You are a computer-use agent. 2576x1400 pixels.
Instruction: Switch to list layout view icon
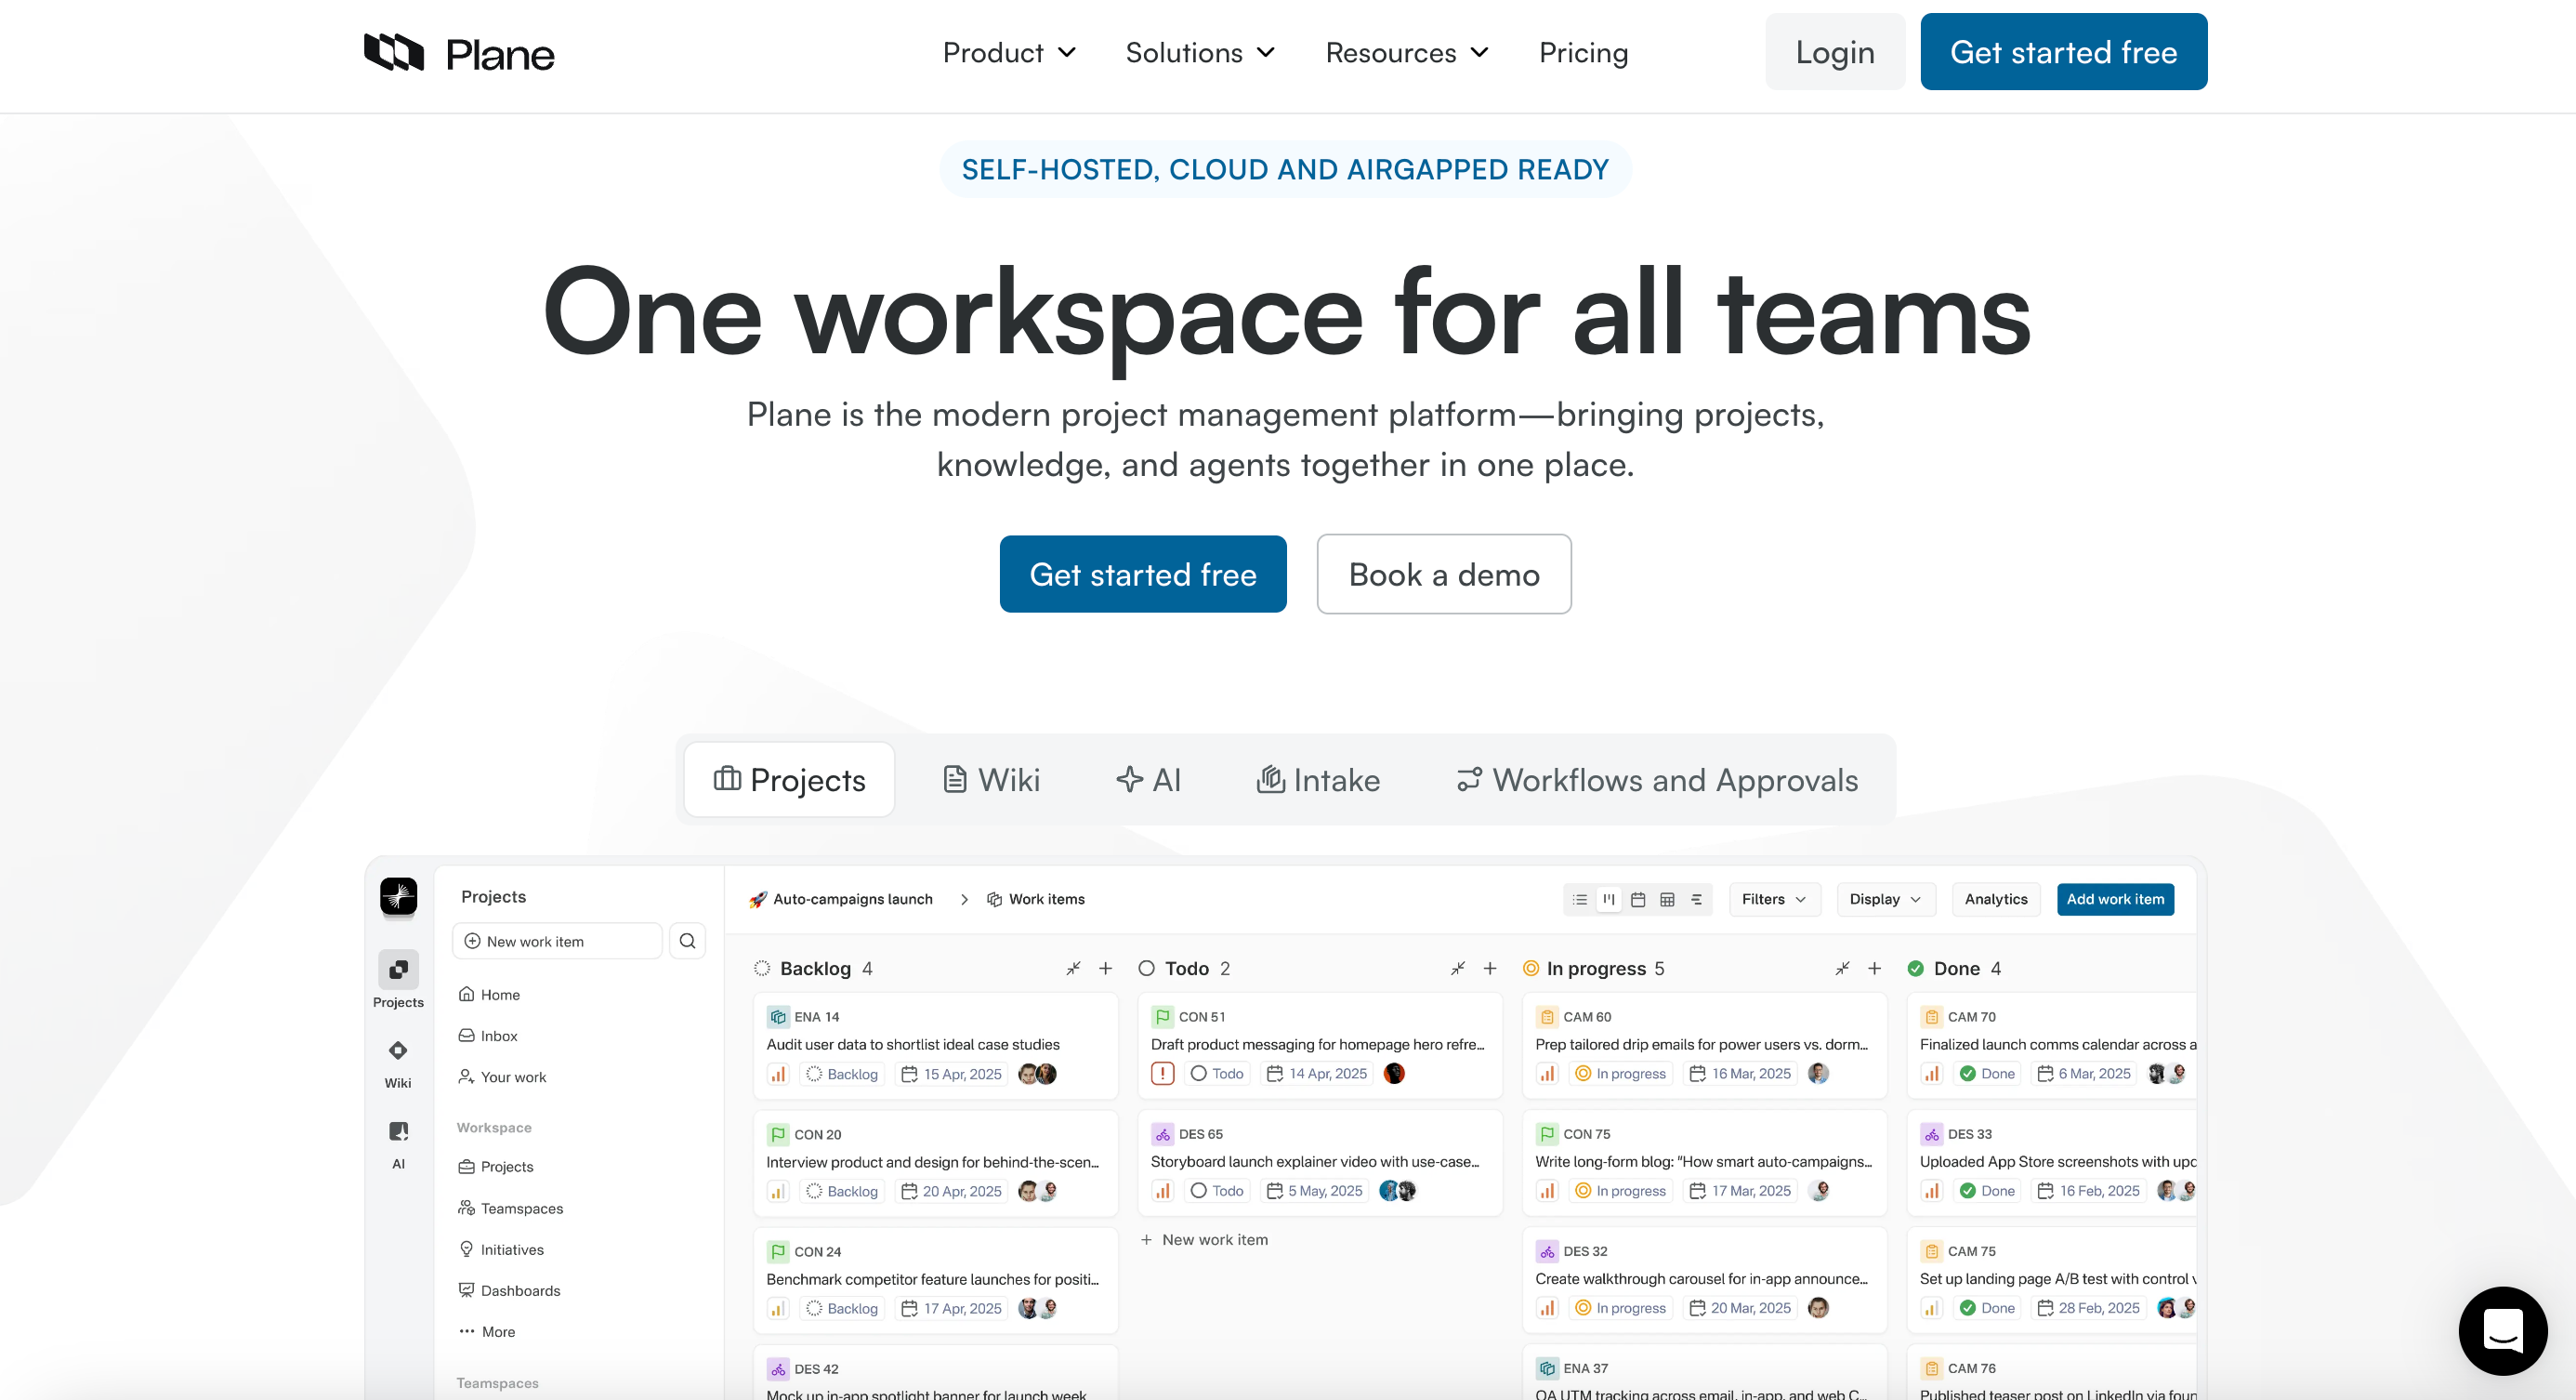point(1580,899)
